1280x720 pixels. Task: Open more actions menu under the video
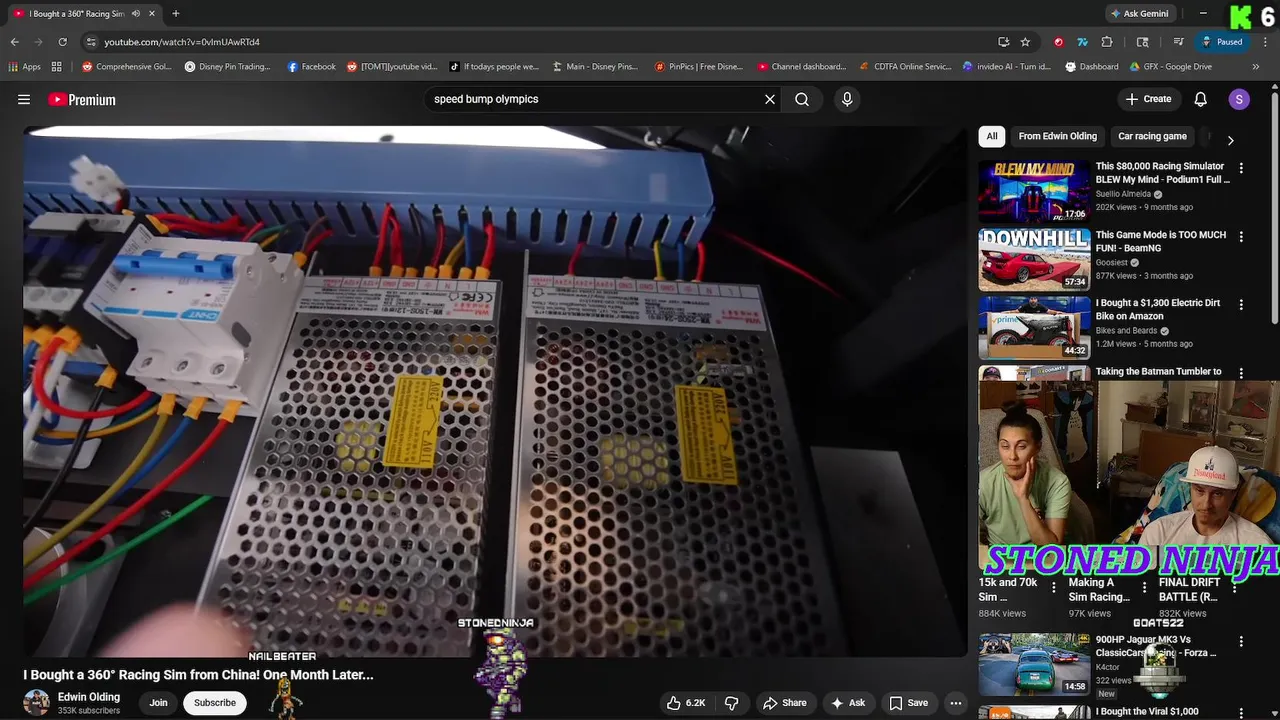(x=956, y=703)
